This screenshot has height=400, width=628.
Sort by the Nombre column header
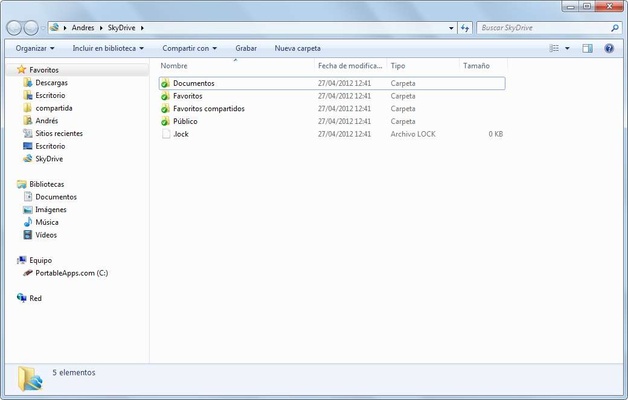pyautogui.click(x=236, y=66)
